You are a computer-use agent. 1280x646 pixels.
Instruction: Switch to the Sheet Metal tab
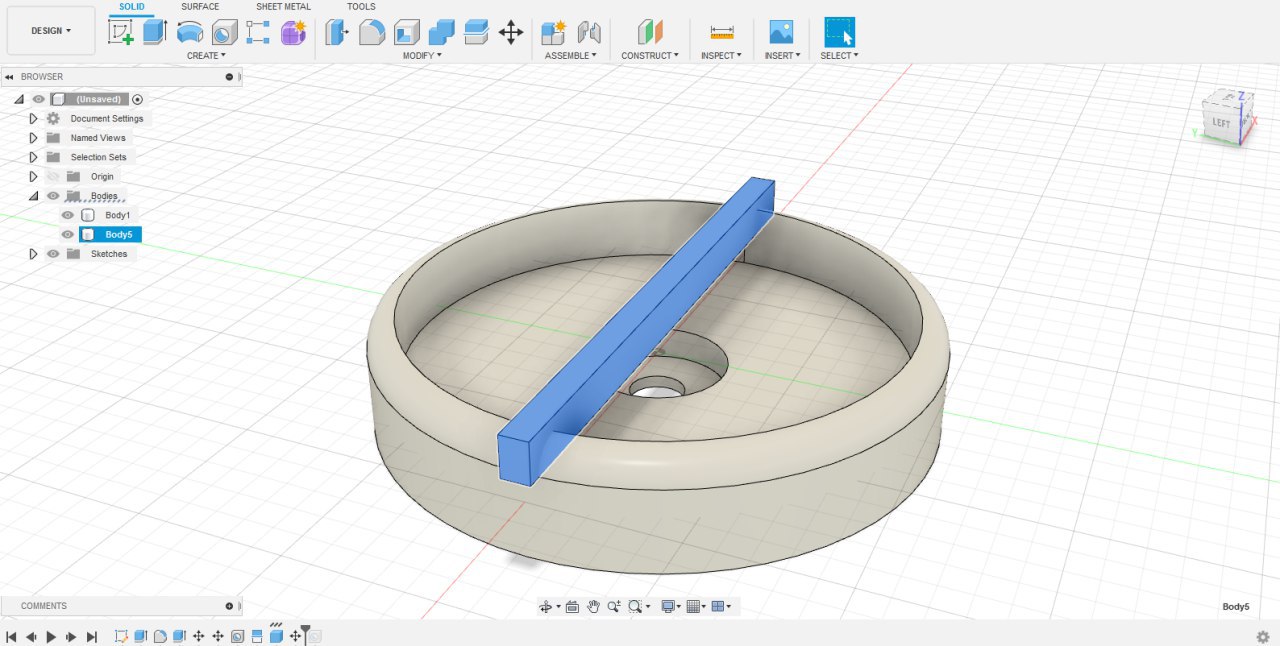coord(283,7)
